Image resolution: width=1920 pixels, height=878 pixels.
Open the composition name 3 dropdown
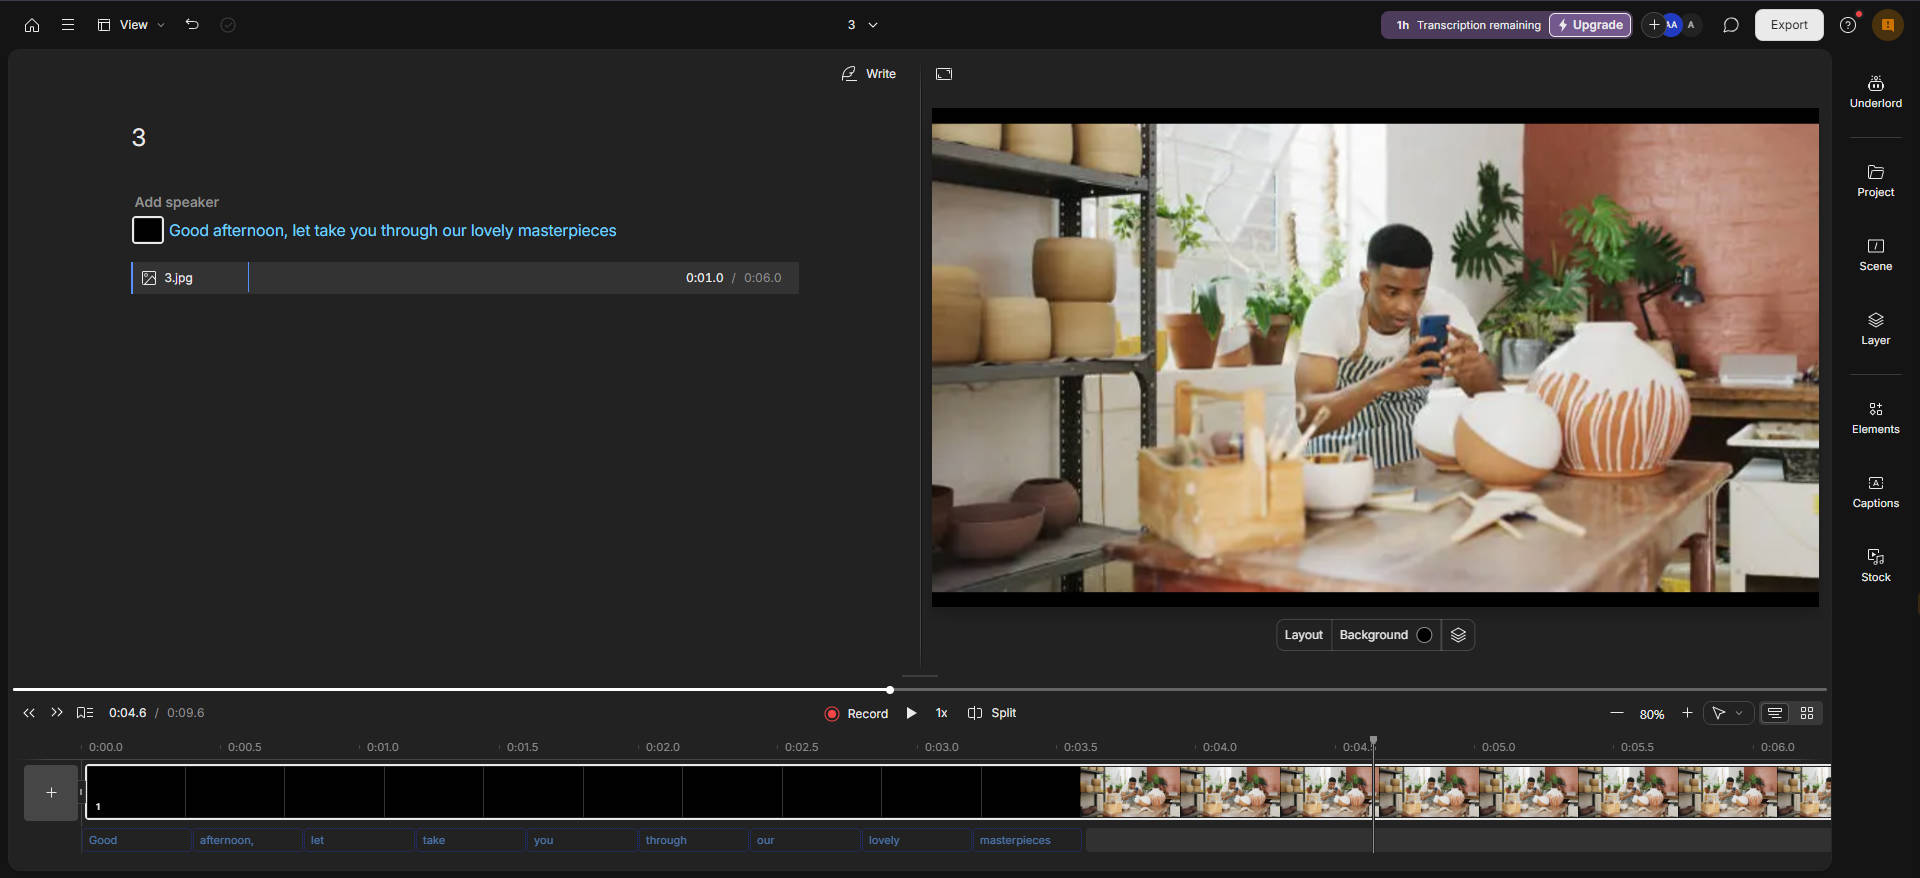click(x=862, y=25)
